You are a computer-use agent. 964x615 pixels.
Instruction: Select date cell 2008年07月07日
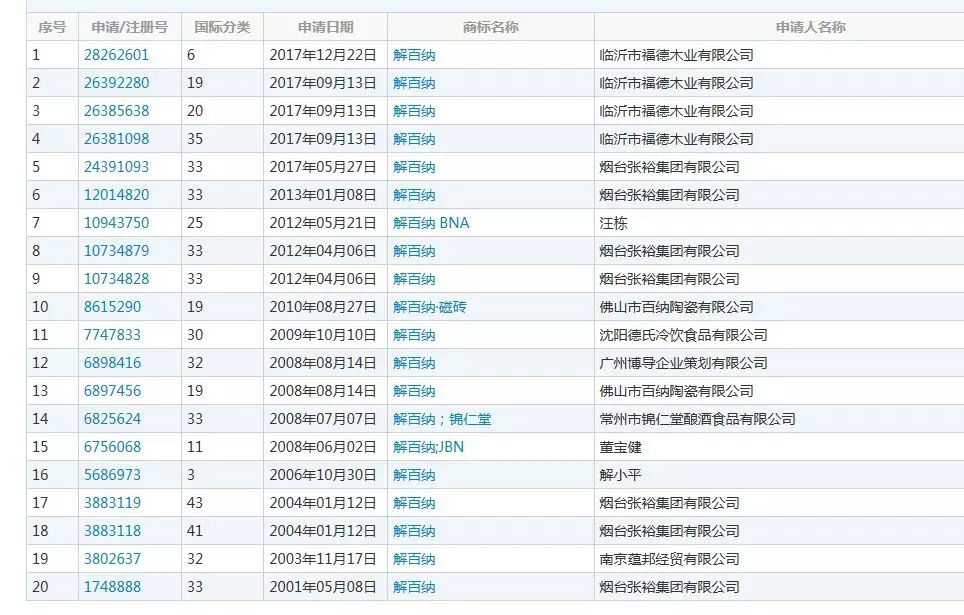tap(323, 419)
